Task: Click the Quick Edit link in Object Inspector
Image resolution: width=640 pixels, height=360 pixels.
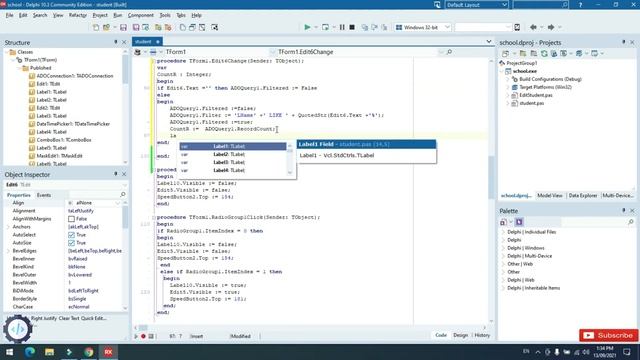Action: click(93, 318)
